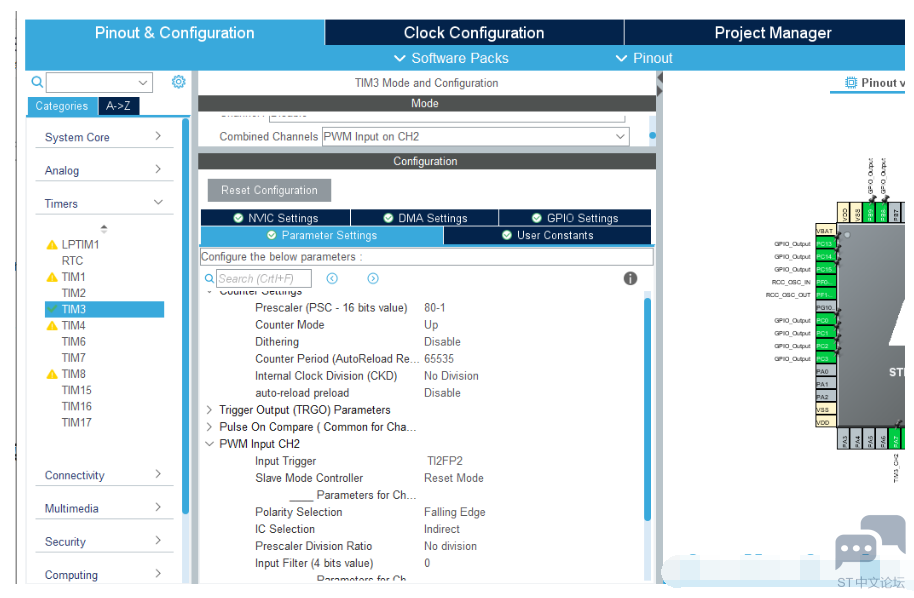Select the Parameter Settings tab
Screen dimensions: 914x598
pos(322,235)
